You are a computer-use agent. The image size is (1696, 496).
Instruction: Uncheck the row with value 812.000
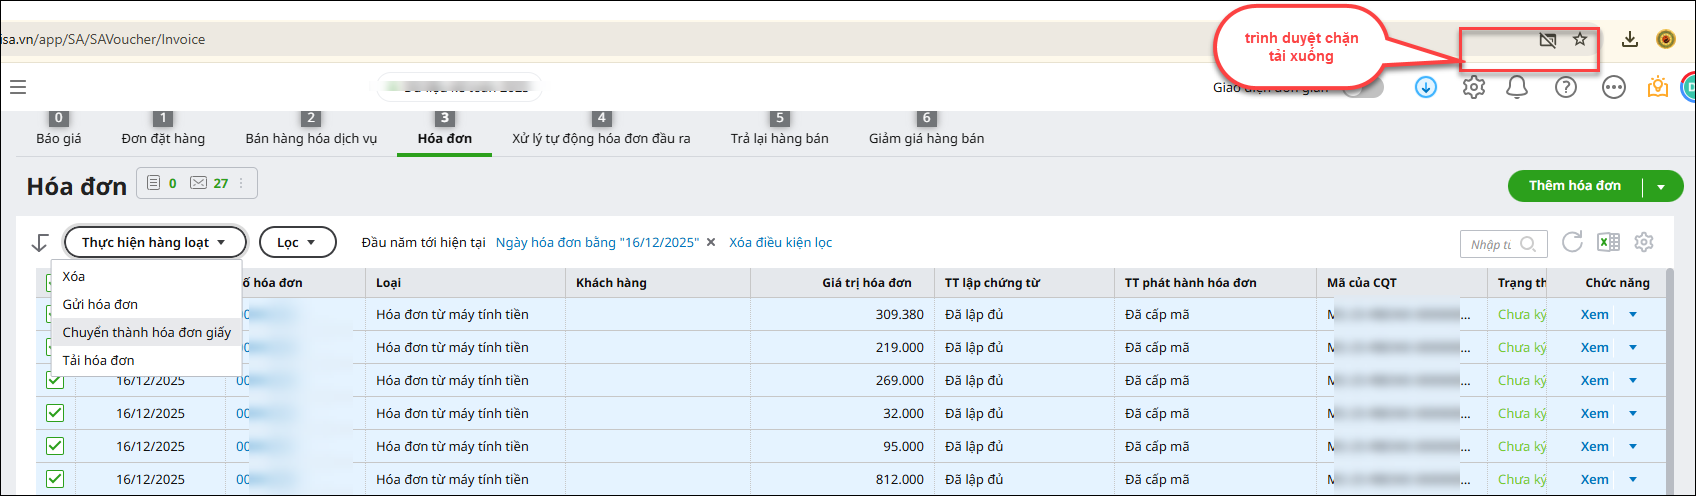pos(55,479)
